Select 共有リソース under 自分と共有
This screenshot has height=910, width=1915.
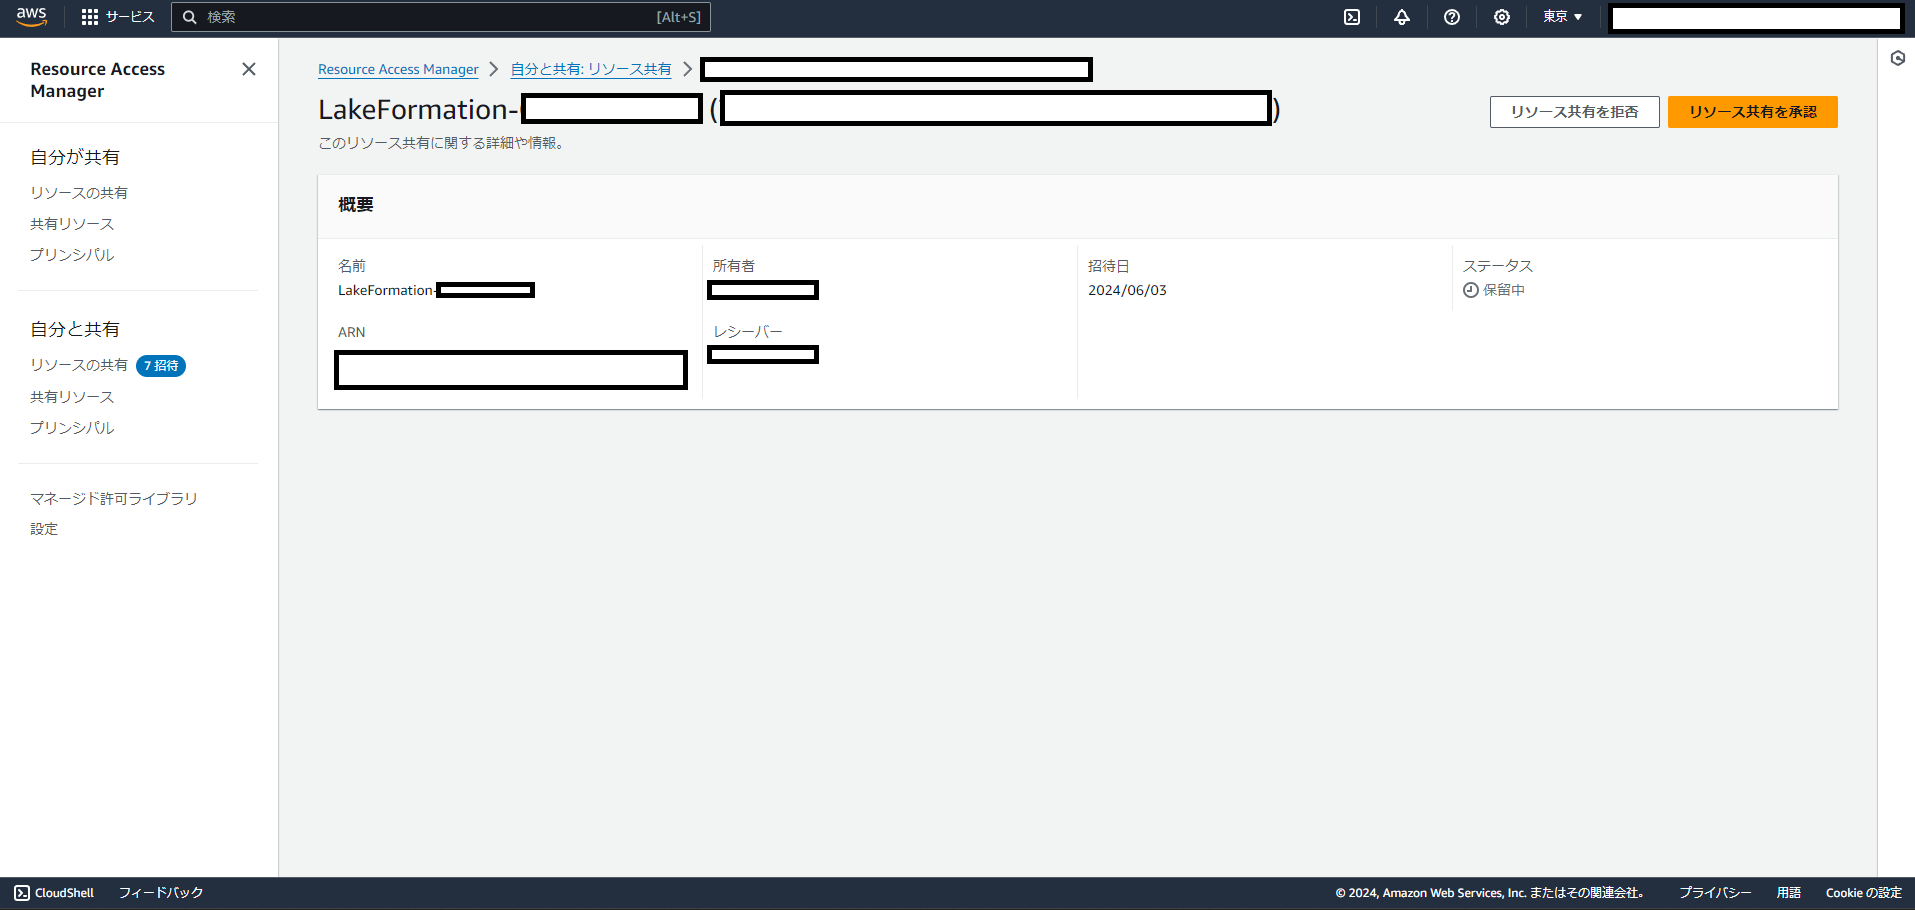(72, 397)
